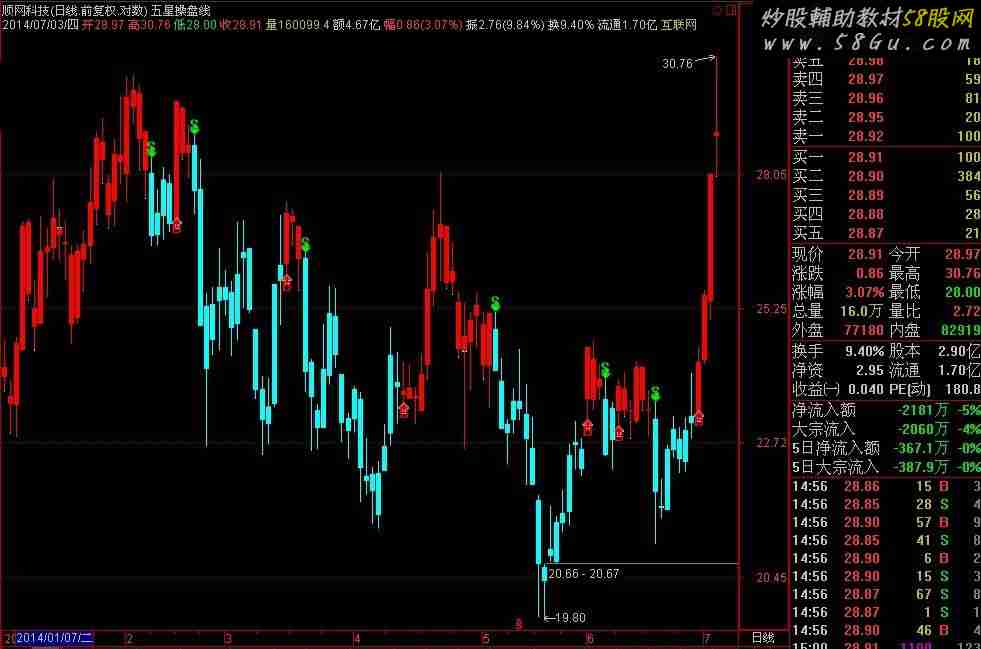Select the 买四 28.88 order book row
This screenshot has width=981, height=649.
[x=885, y=214]
